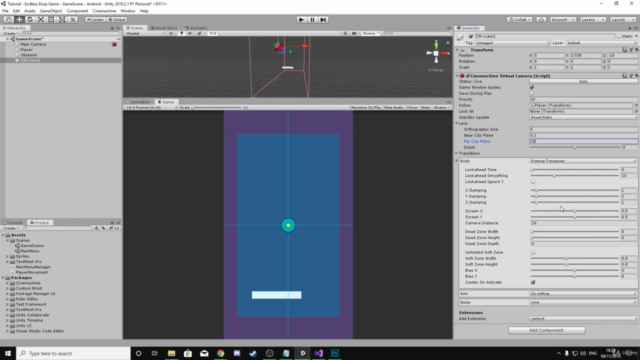The image size is (640, 360).
Task: Select the Move tool in the toolbar
Action: click(19, 20)
